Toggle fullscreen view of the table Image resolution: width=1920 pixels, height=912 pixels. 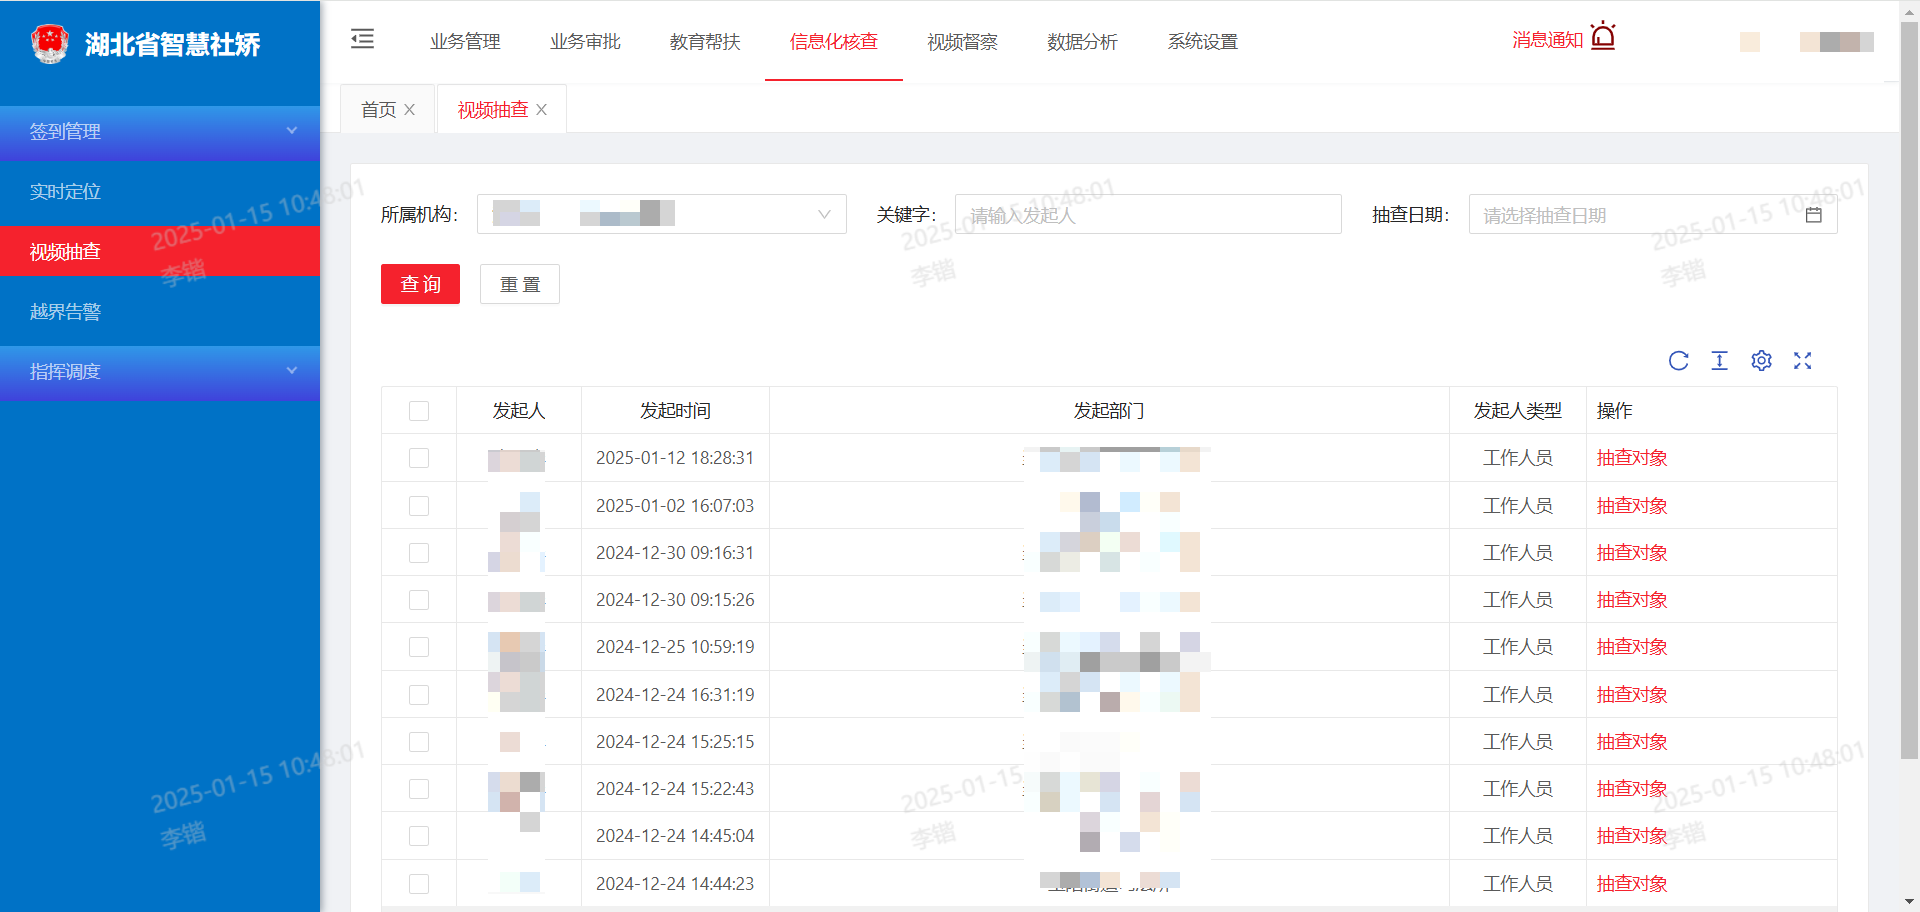1802,361
